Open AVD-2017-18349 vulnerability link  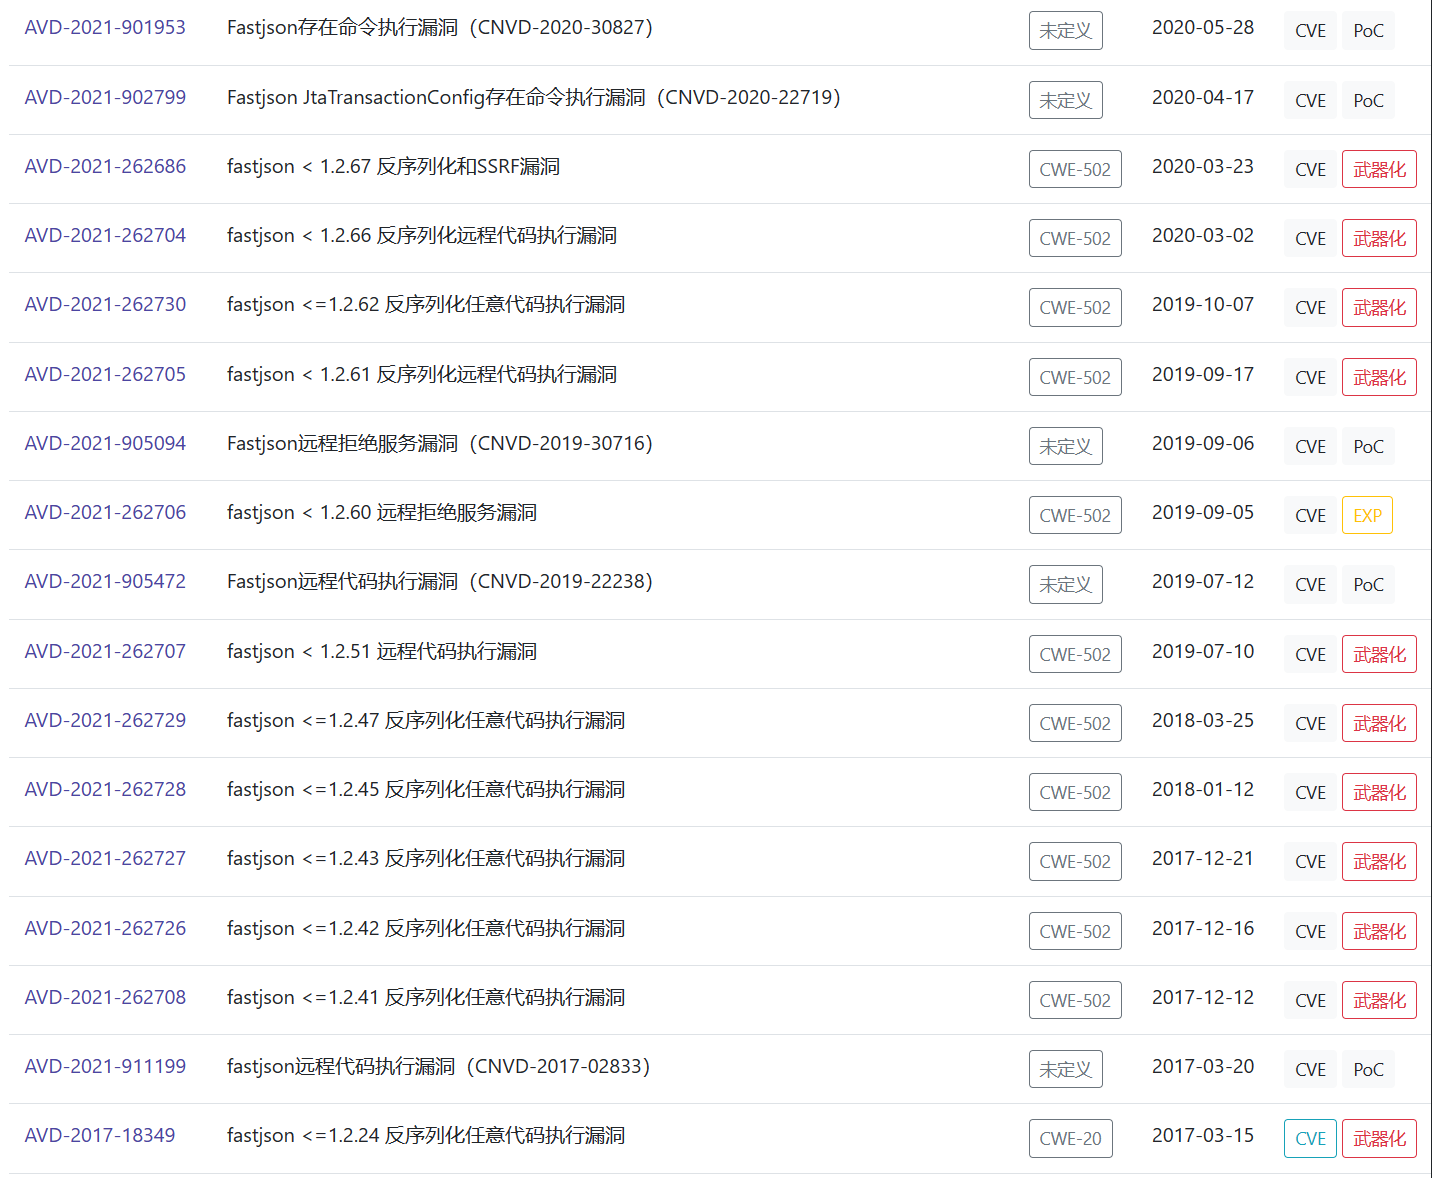click(100, 1136)
